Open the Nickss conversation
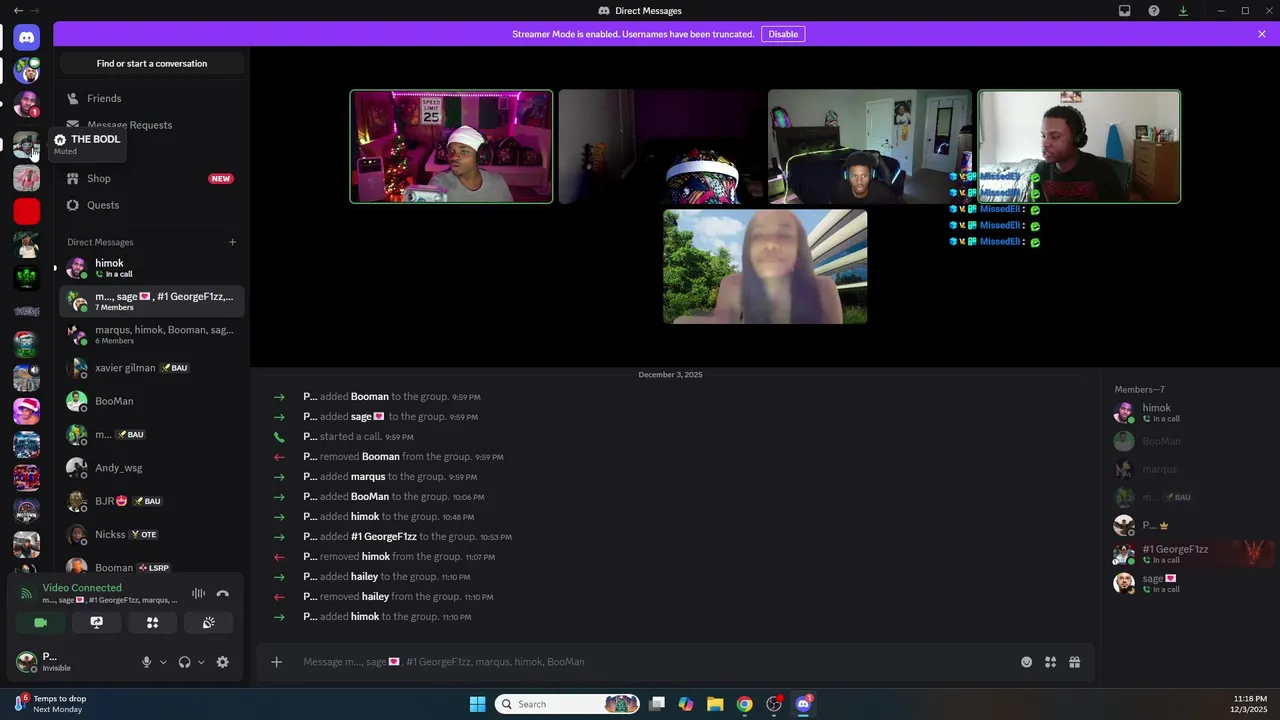This screenshot has width=1280, height=720. point(152,535)
